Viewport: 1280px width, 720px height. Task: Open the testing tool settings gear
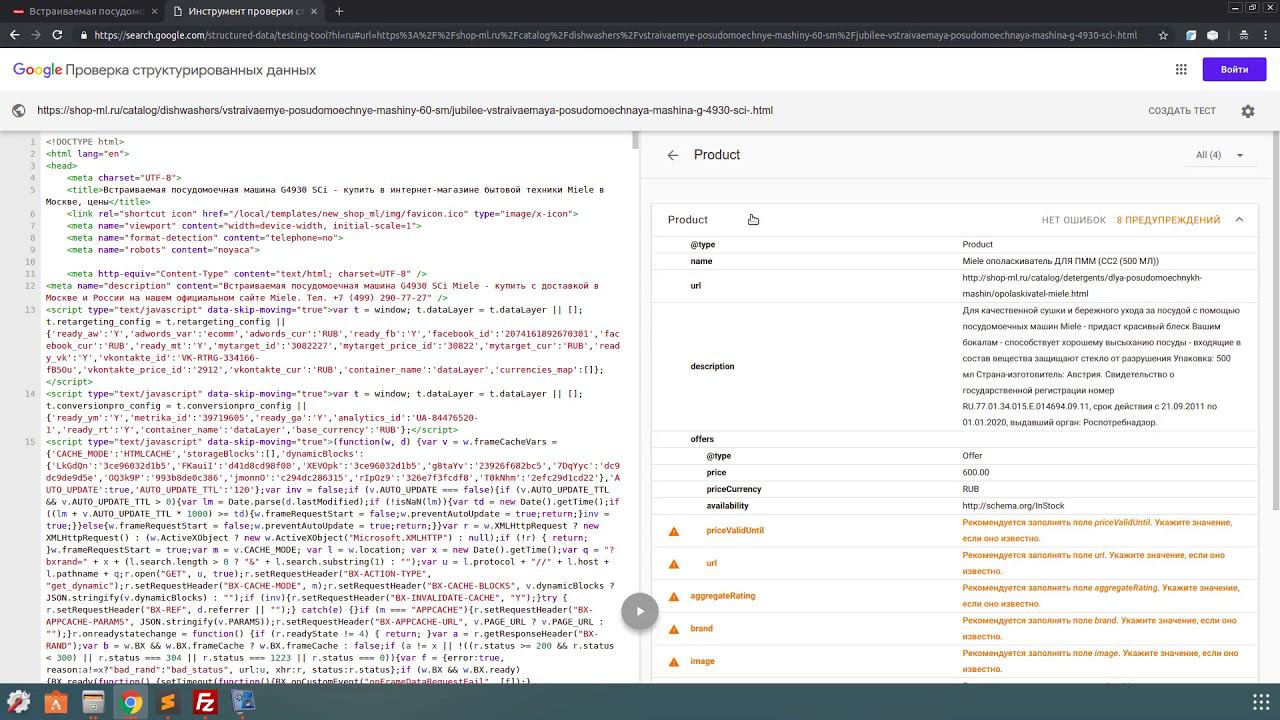click(1248, 111)
